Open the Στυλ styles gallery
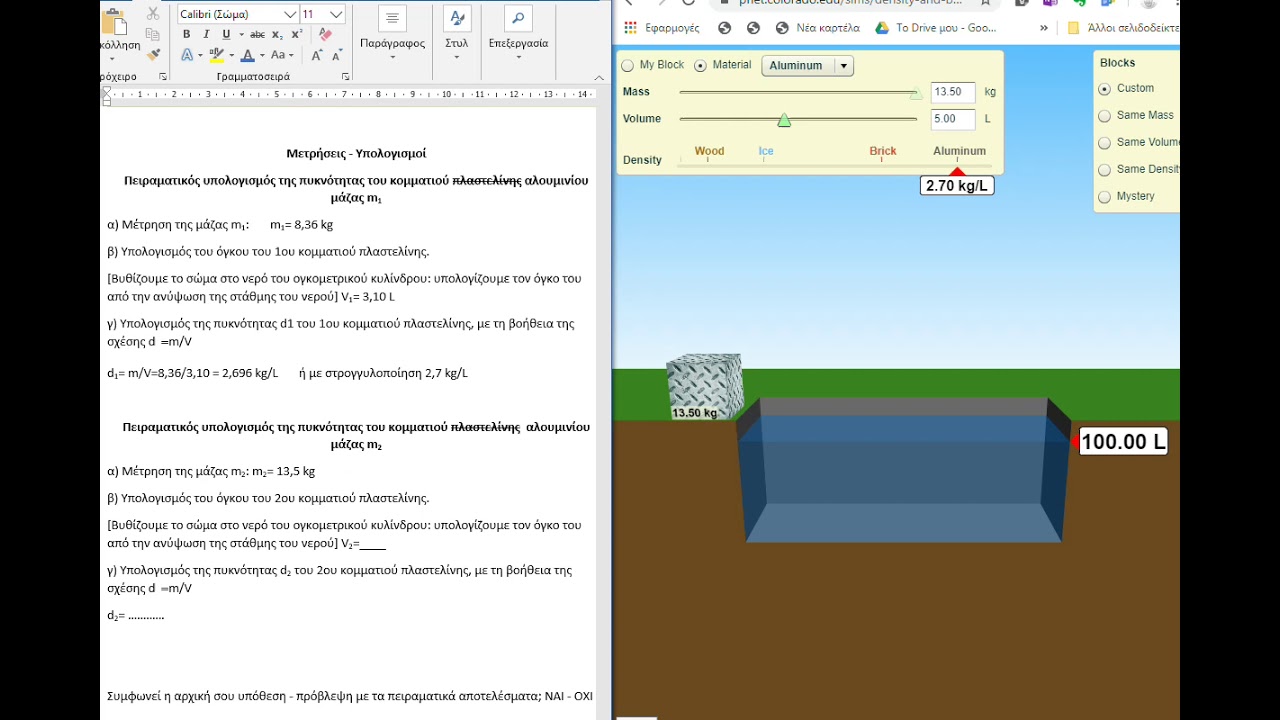1280x720 pixels. [456, 33]
